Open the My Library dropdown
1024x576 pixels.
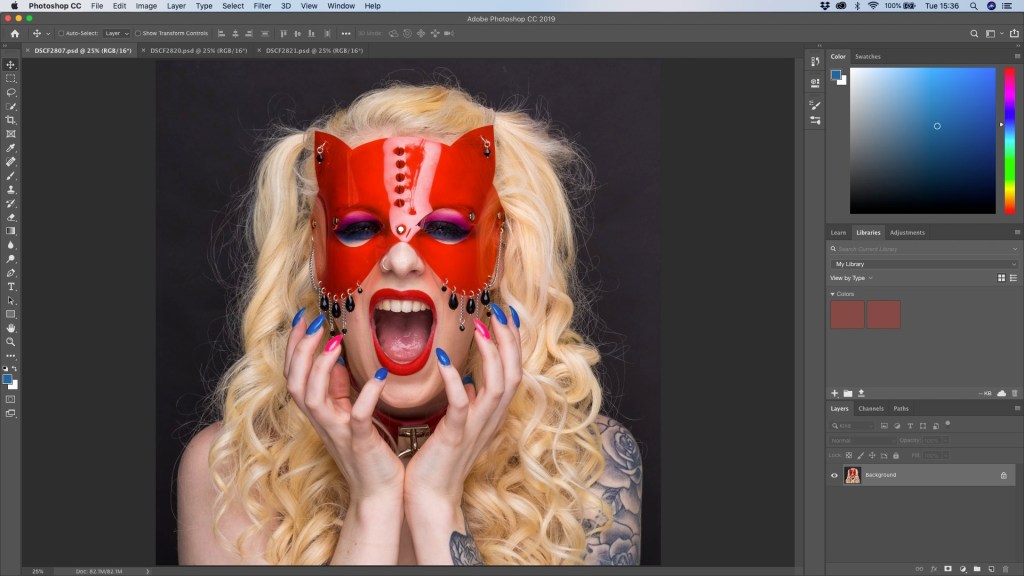coord(924,264)
